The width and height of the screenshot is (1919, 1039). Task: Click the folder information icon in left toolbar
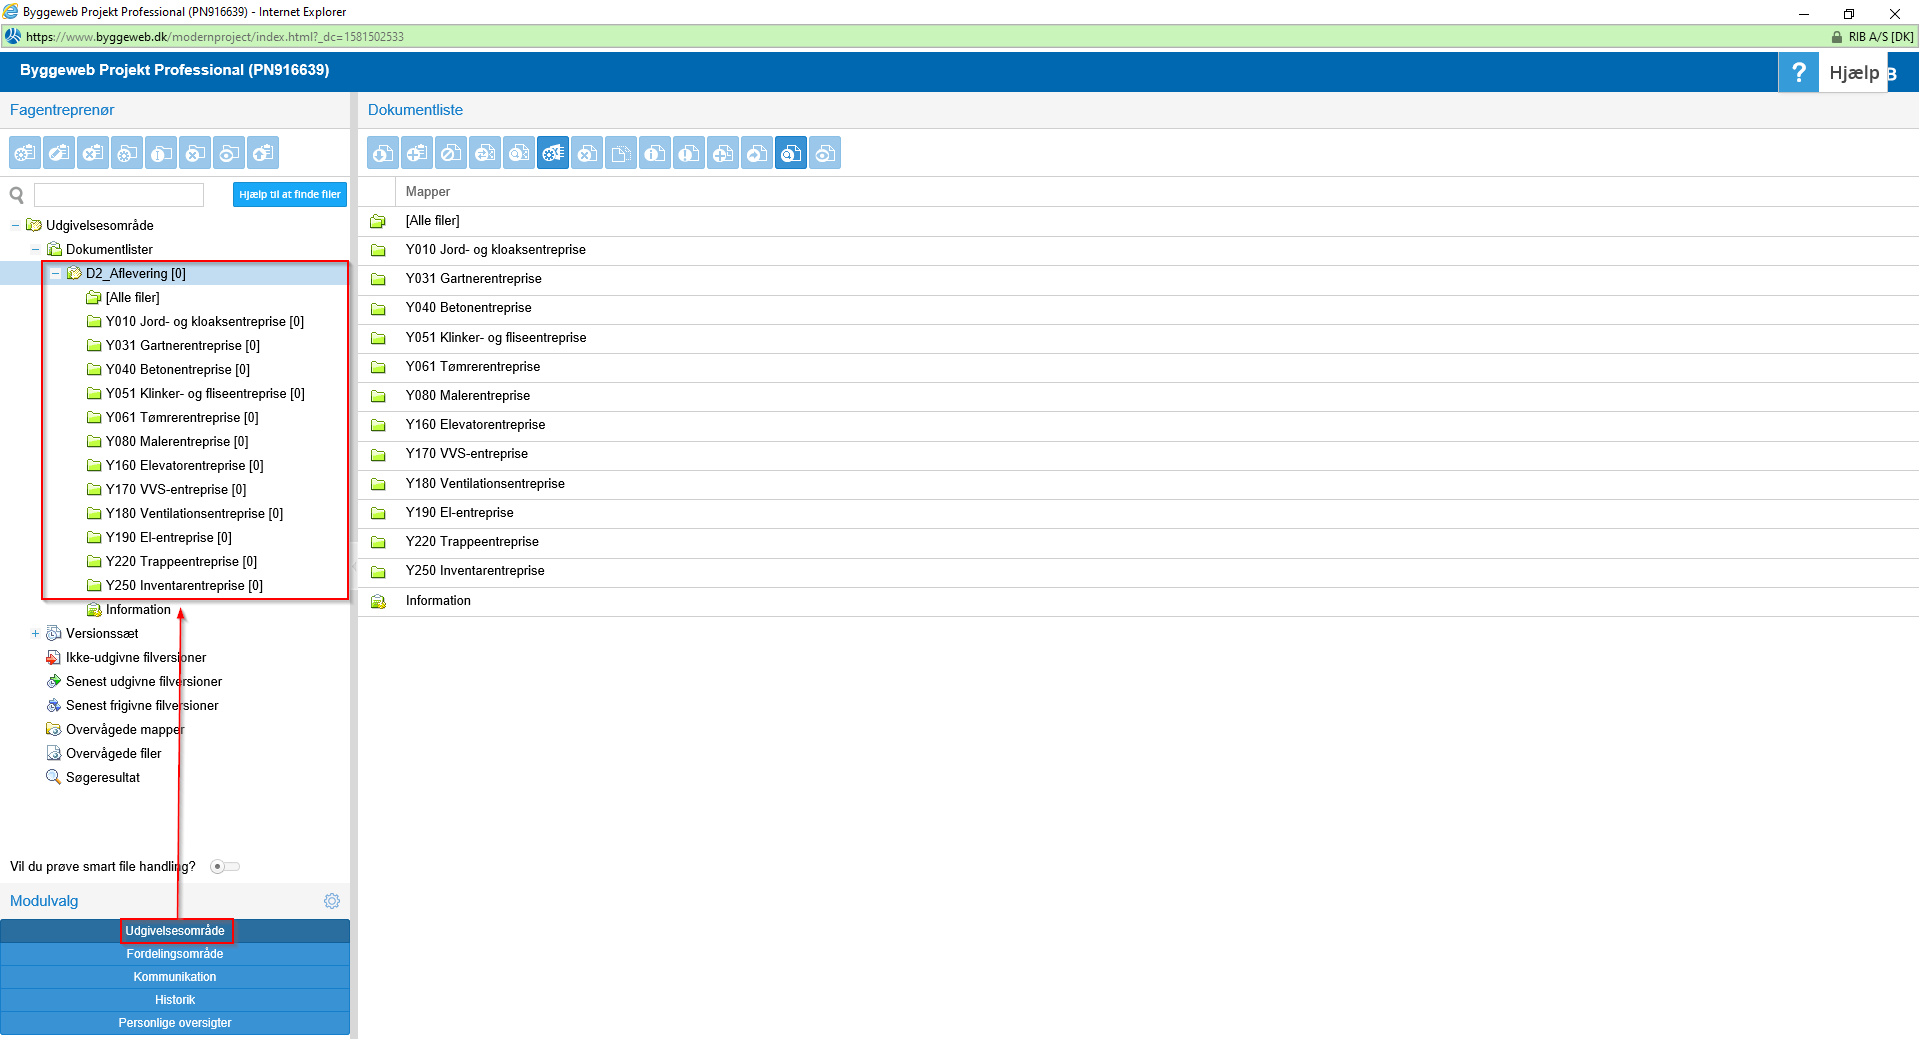pyautogui.click(x=162, y=153)
